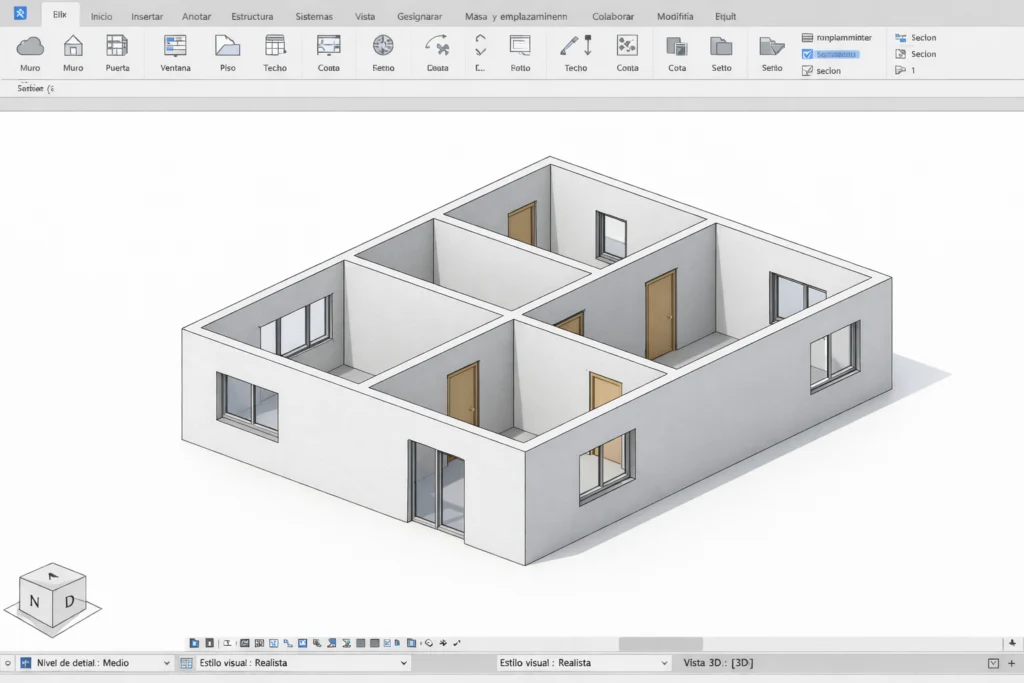The height and width of the screenshot is (683, 1024).
Task: Choose the Techo (roof) tool
Action: coord(275,52)
